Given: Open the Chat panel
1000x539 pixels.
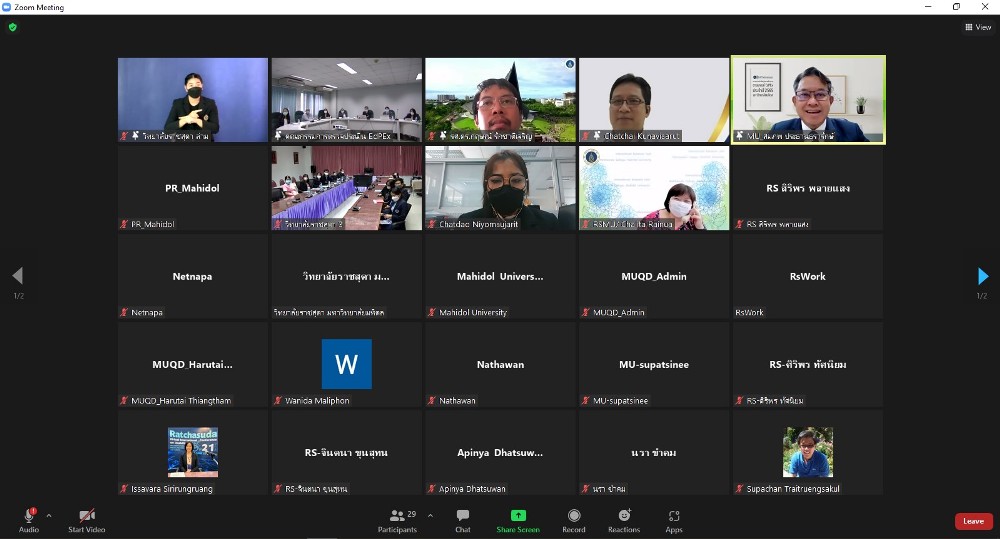Looking at the screenshot, I should [463, 519].
